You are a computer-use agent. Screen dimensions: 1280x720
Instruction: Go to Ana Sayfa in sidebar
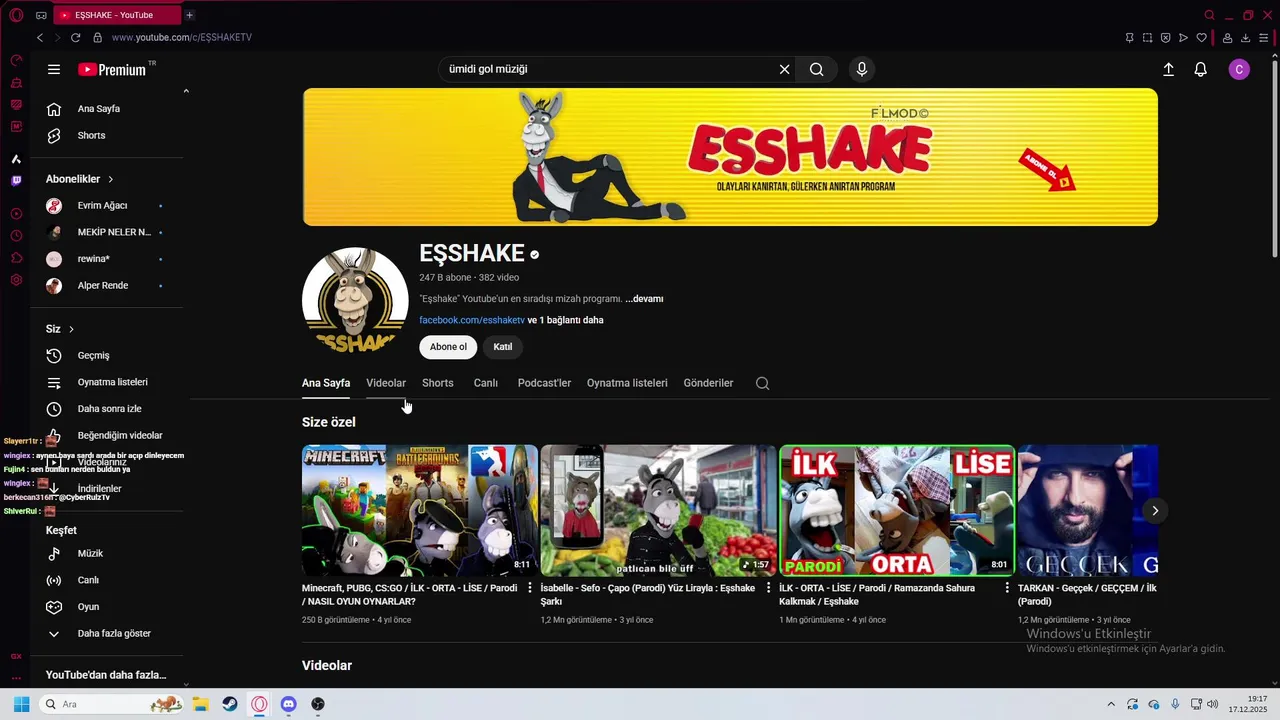click(x=107, y=109)
